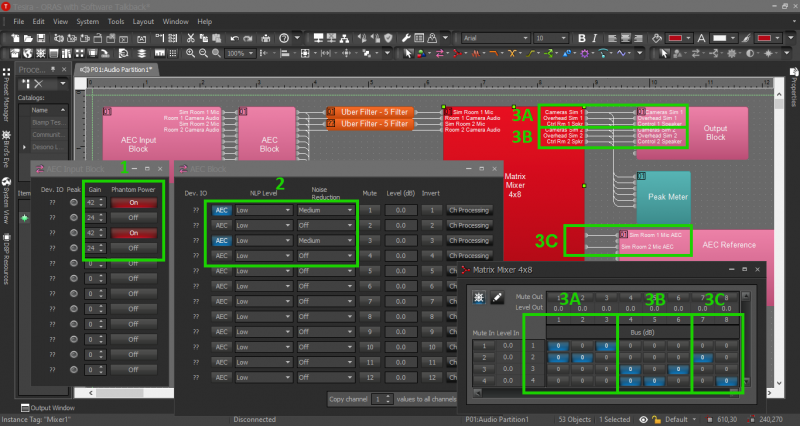The height and width of the screenshot is (426, 800).
Task: Click the white text color swatch
Action: (719, 38)
